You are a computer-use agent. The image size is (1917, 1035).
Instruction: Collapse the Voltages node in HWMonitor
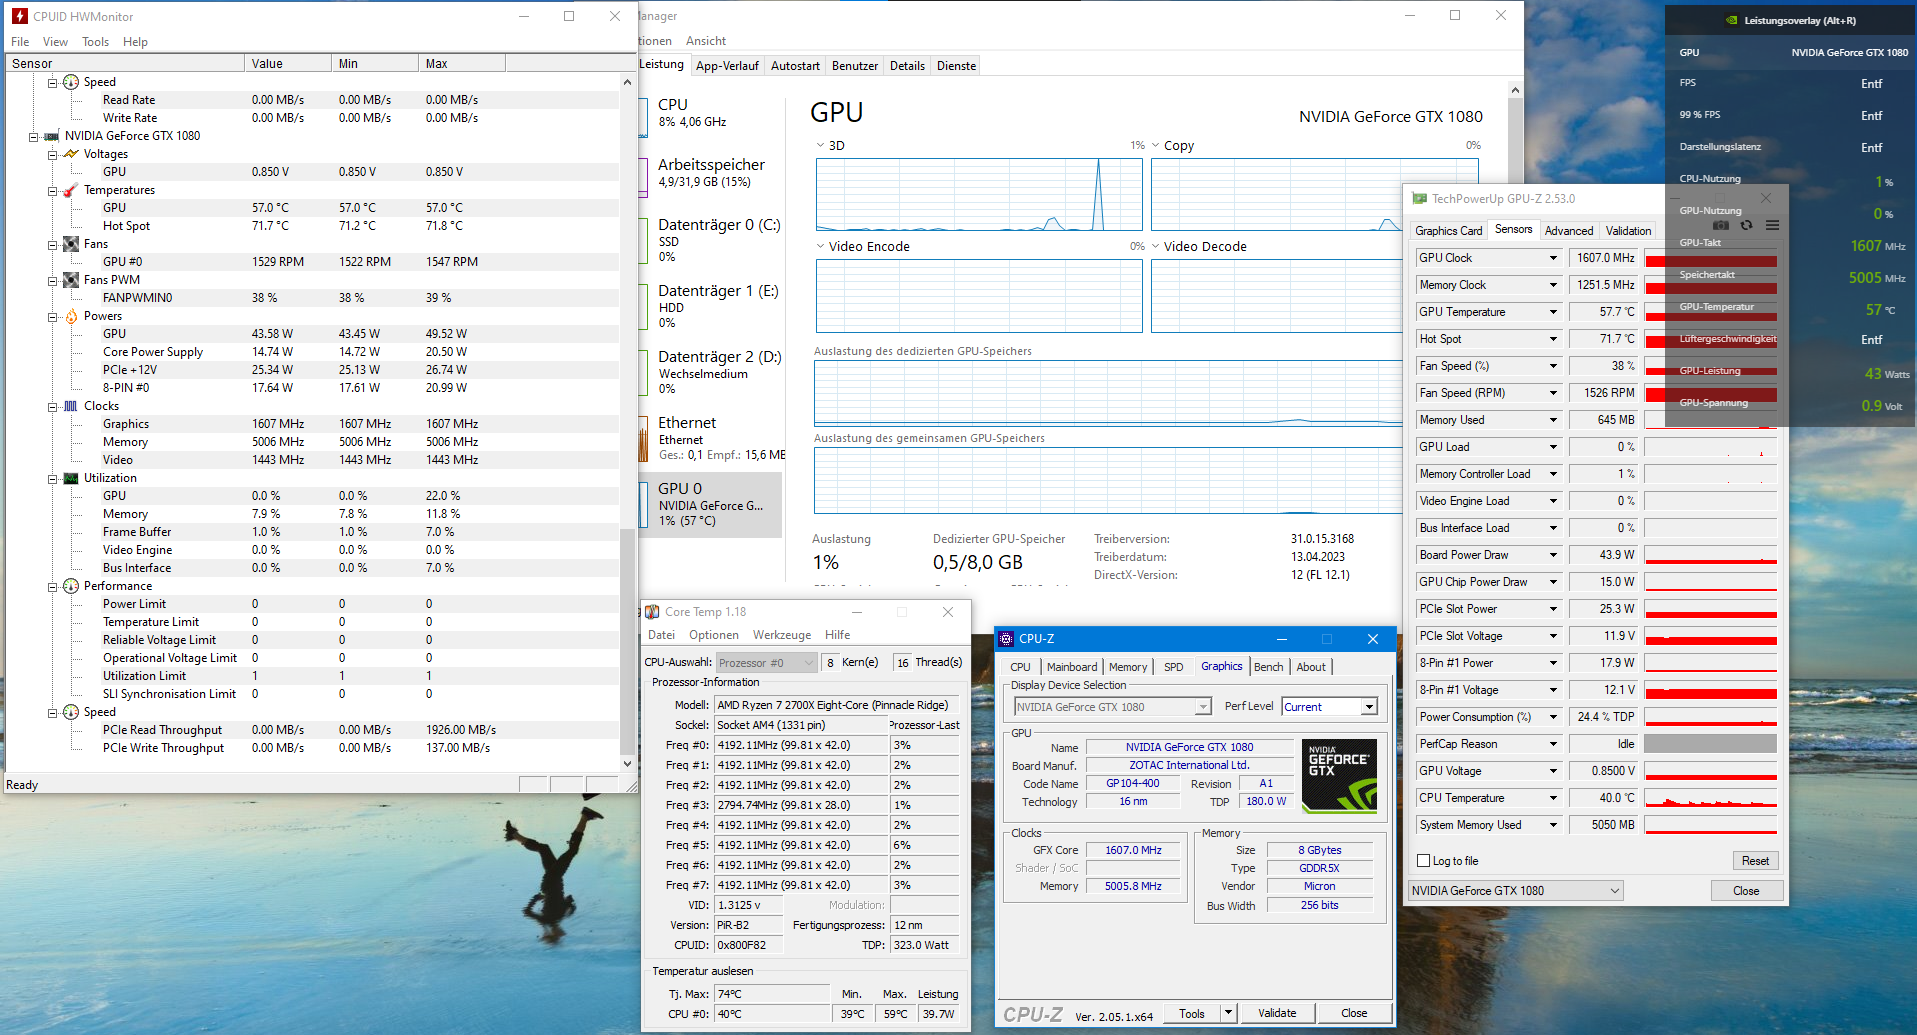tap(53, 155)
